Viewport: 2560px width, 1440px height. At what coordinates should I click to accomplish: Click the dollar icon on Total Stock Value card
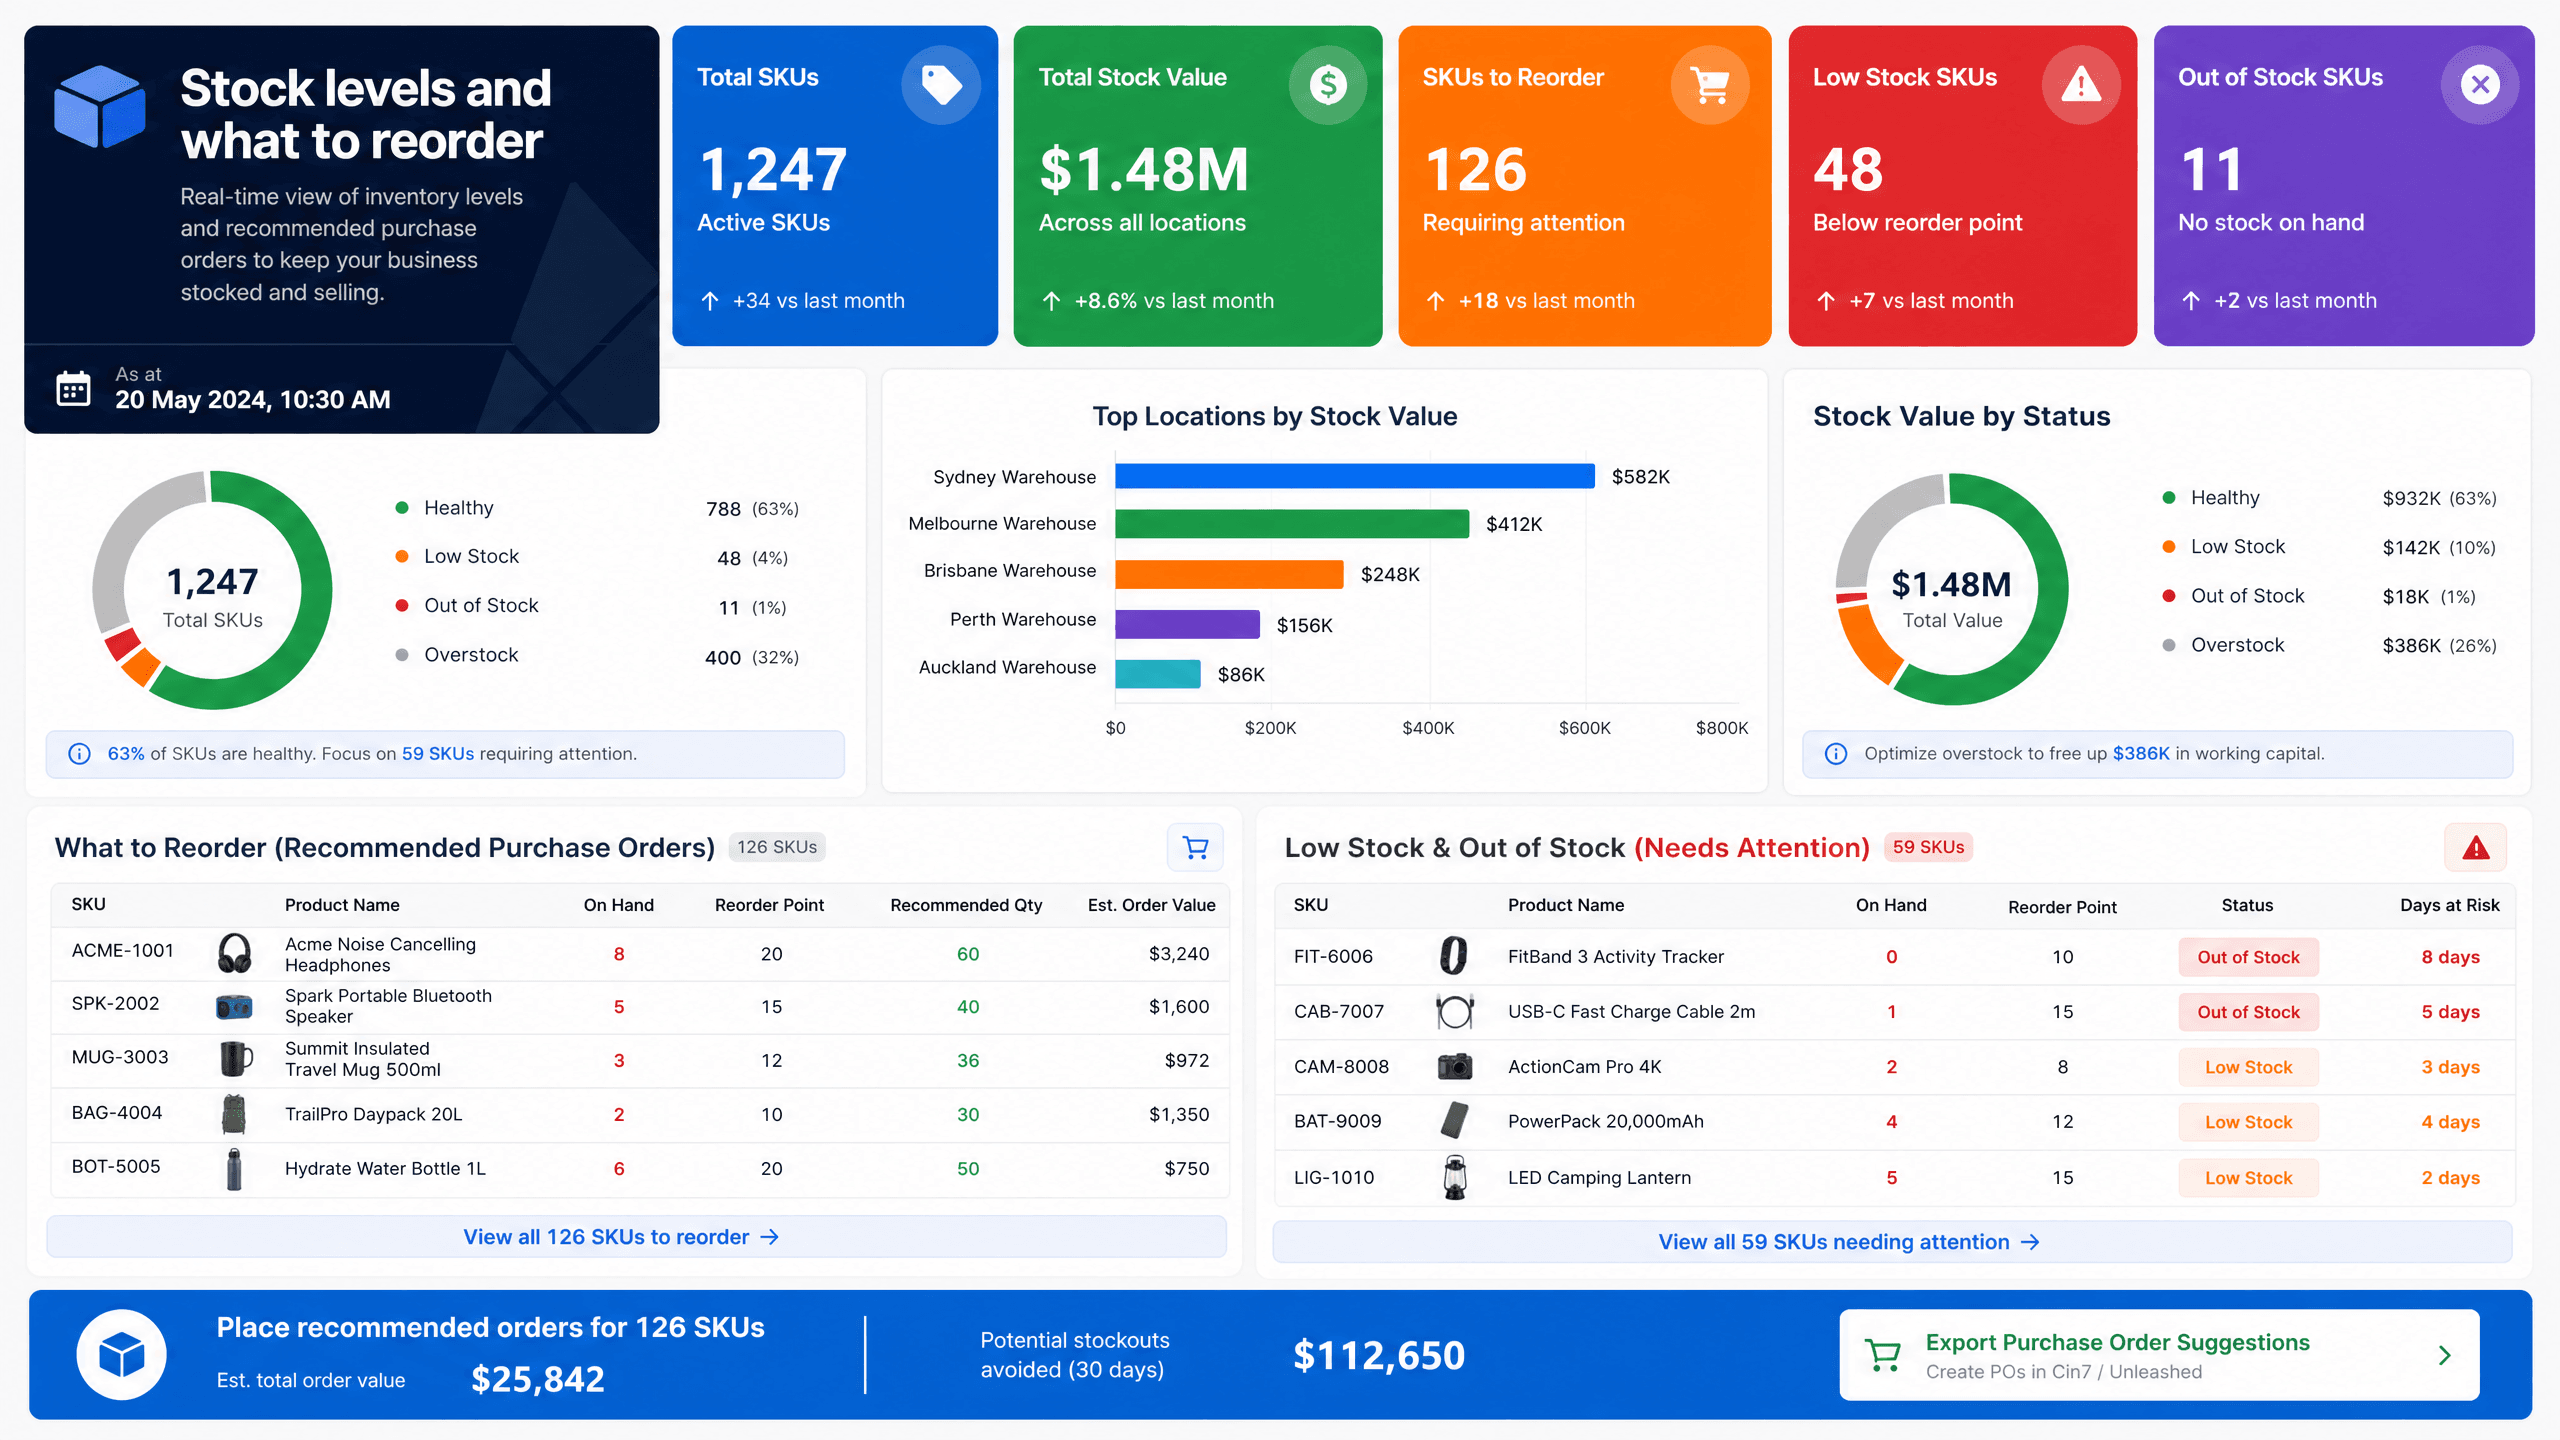click(x=1328, y=85)
